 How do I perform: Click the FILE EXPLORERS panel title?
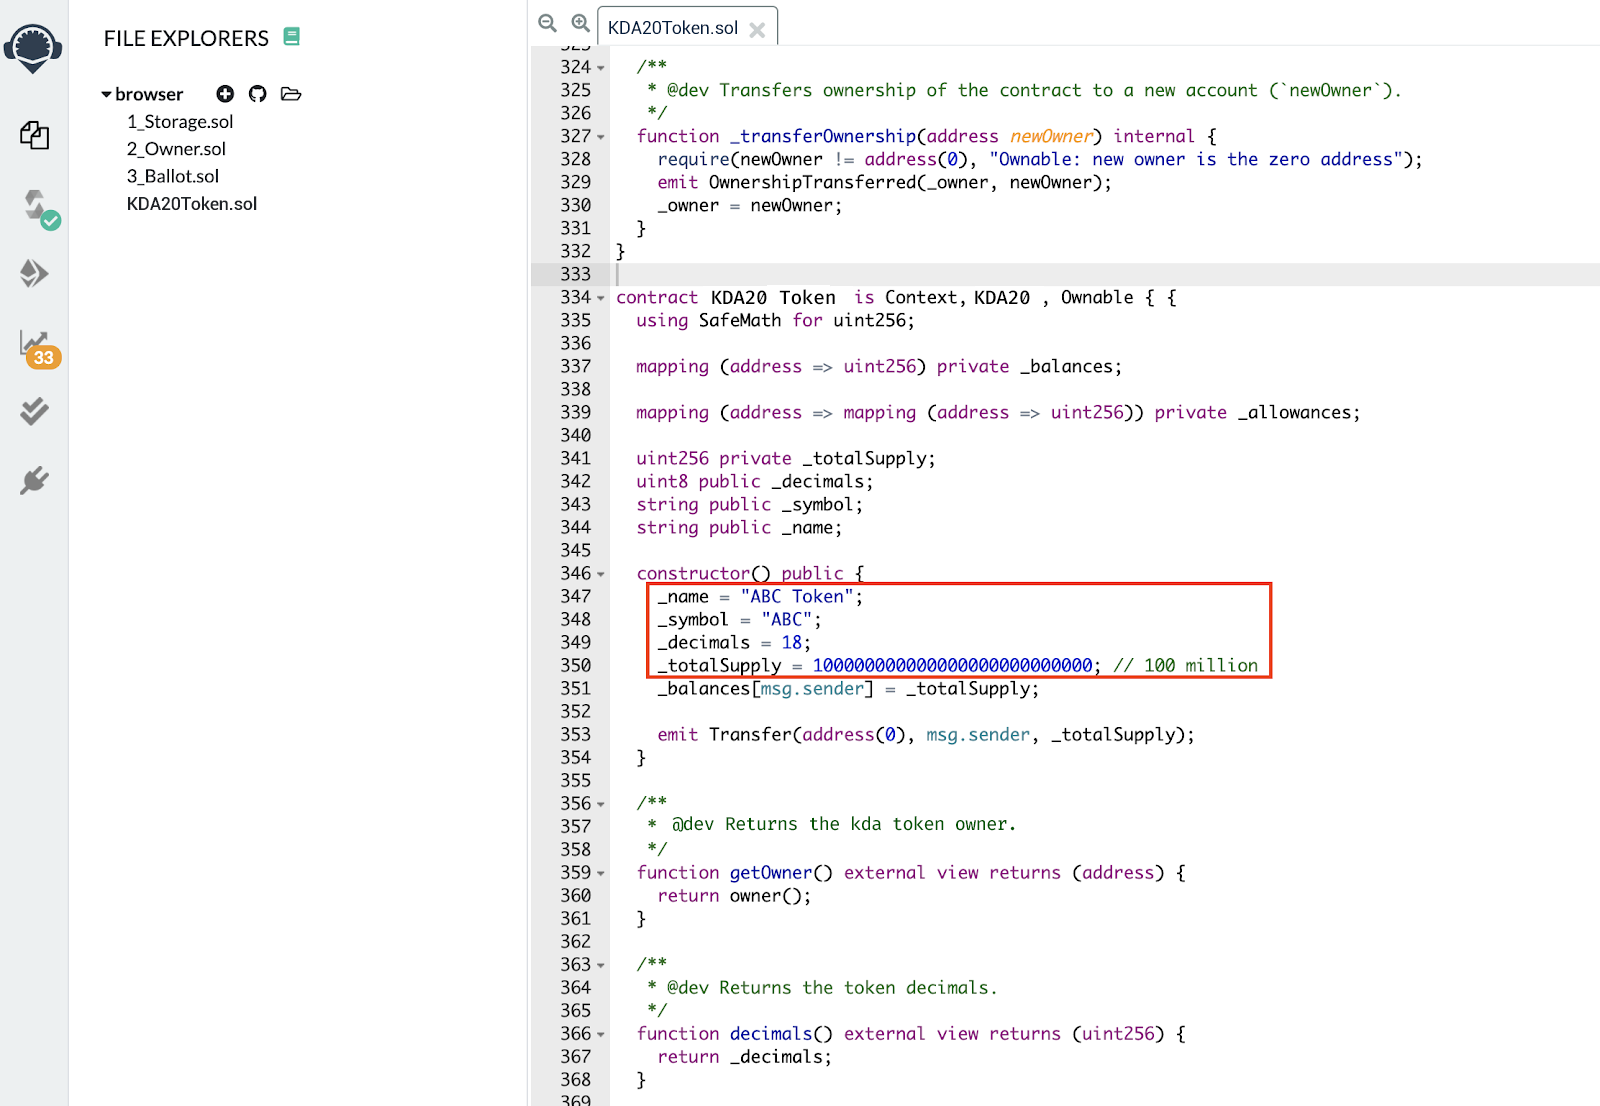tap(186, 38)
